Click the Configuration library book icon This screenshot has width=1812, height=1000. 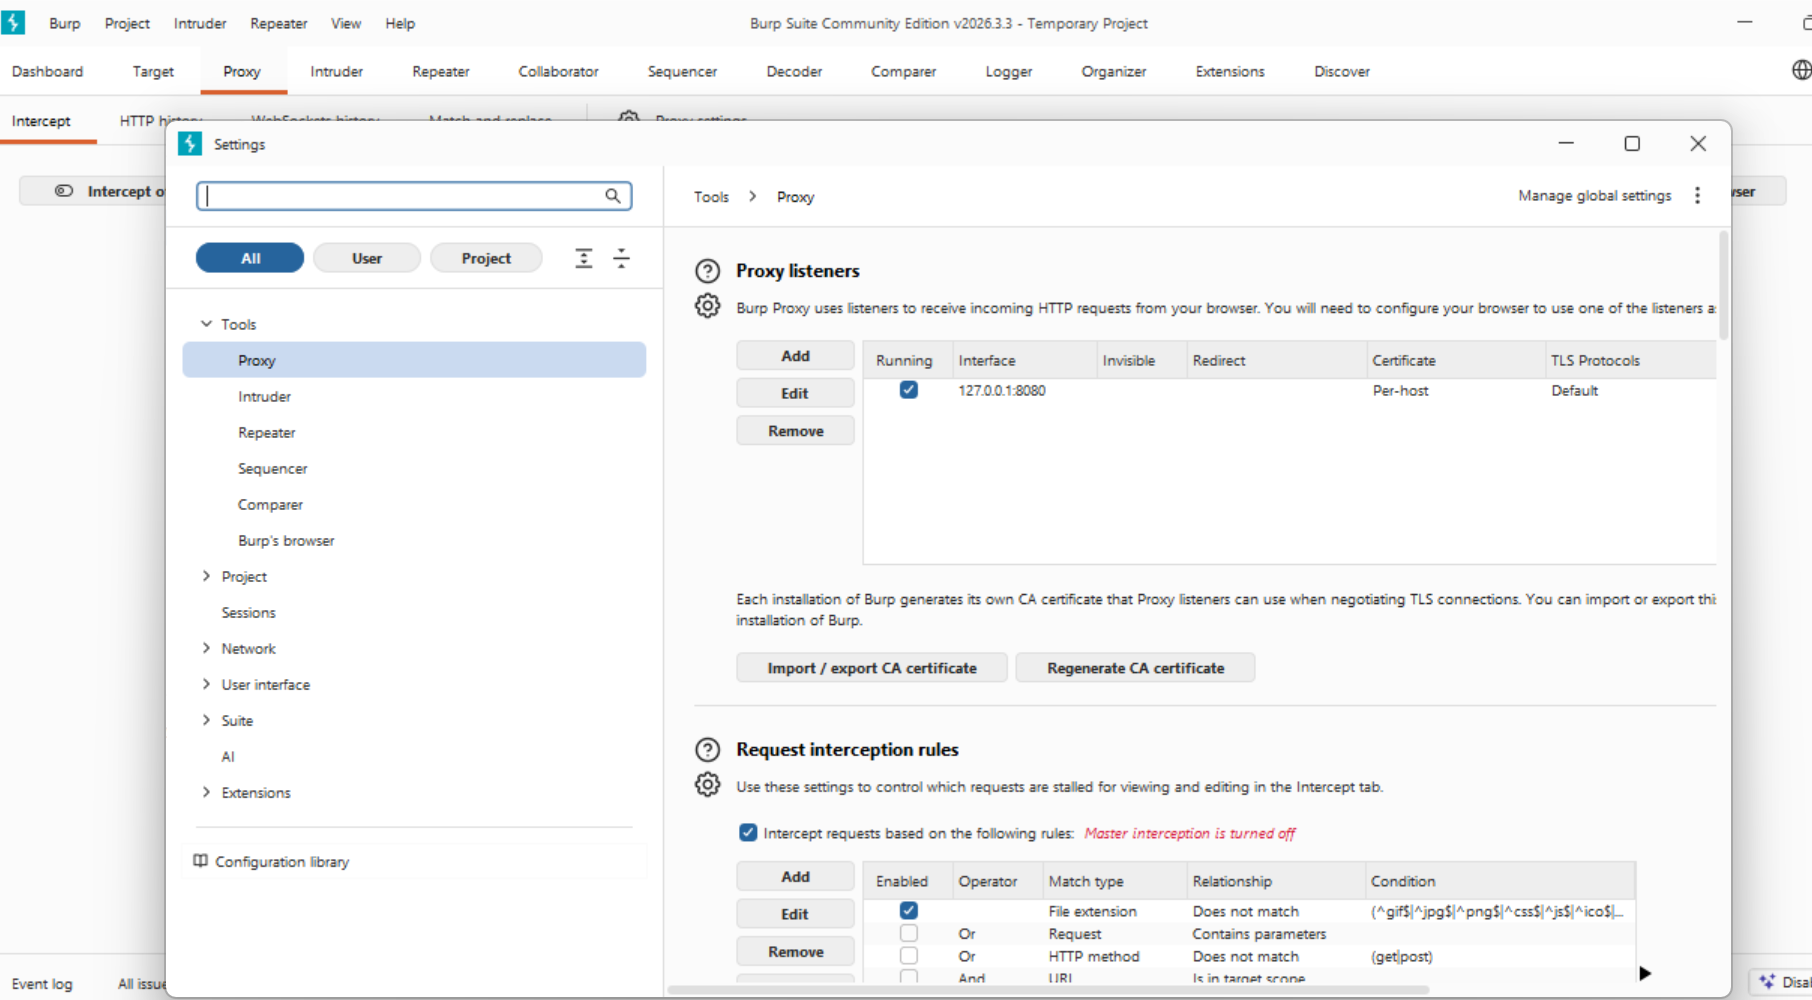[x=200, y=861]
